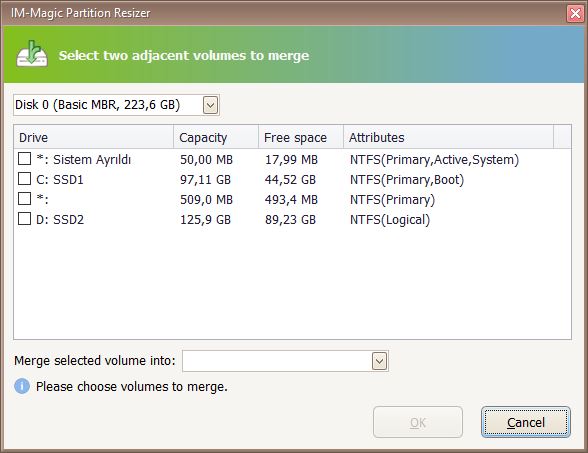
Task: Click the blue info icon near merge hint
Action: (x=22, y=386)
